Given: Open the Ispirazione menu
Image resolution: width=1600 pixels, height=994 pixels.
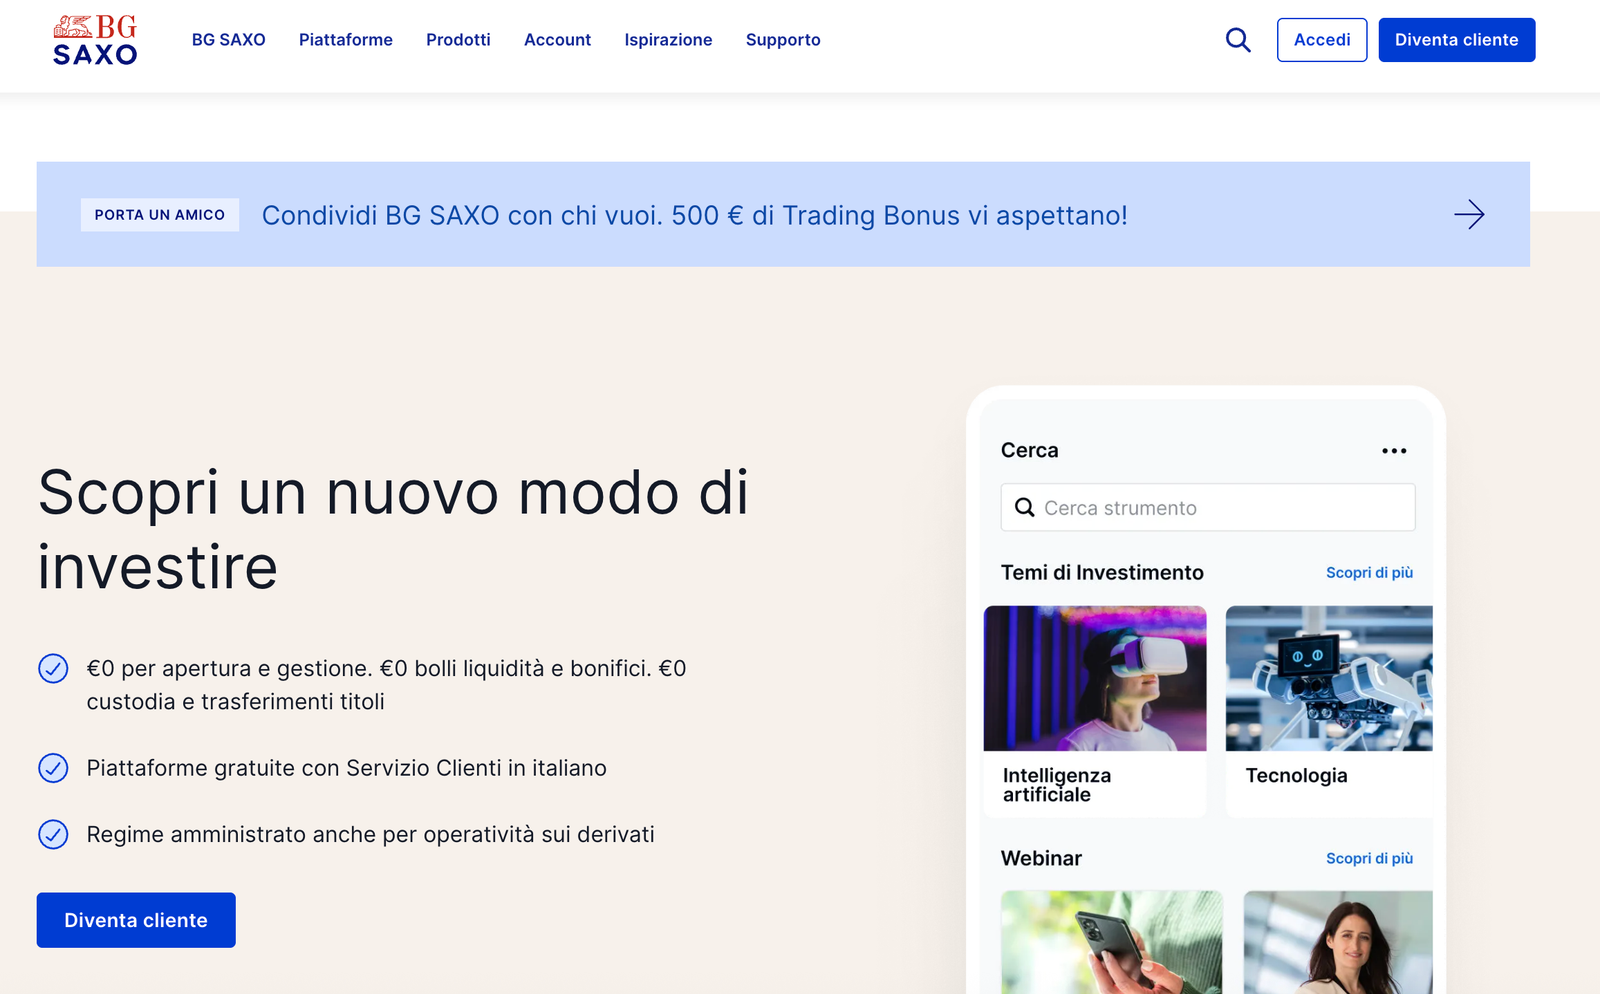Looking at the screenshot, I should pos(668,40).
